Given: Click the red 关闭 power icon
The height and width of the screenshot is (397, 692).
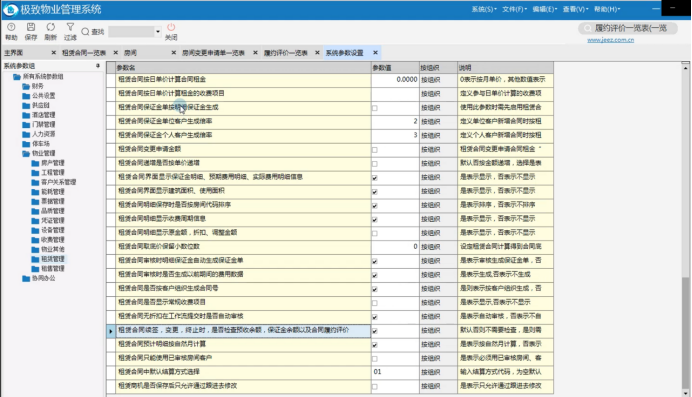Looking at the screenshot, I should pyautogui.click(x=171, y=27).
